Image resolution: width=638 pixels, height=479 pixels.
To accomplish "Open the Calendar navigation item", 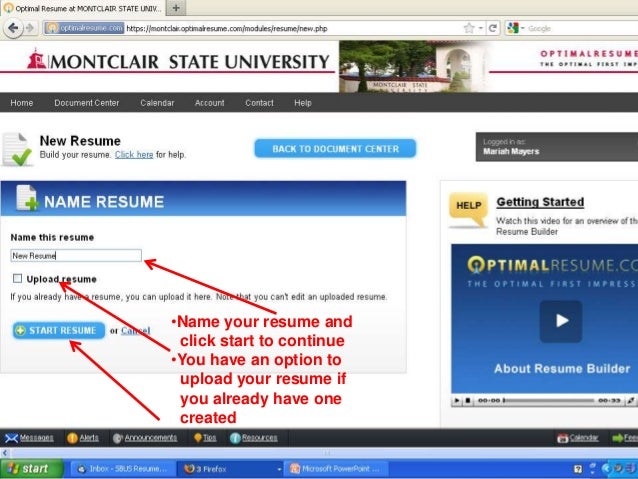I will pyautogui.click(x=157, y=103).
